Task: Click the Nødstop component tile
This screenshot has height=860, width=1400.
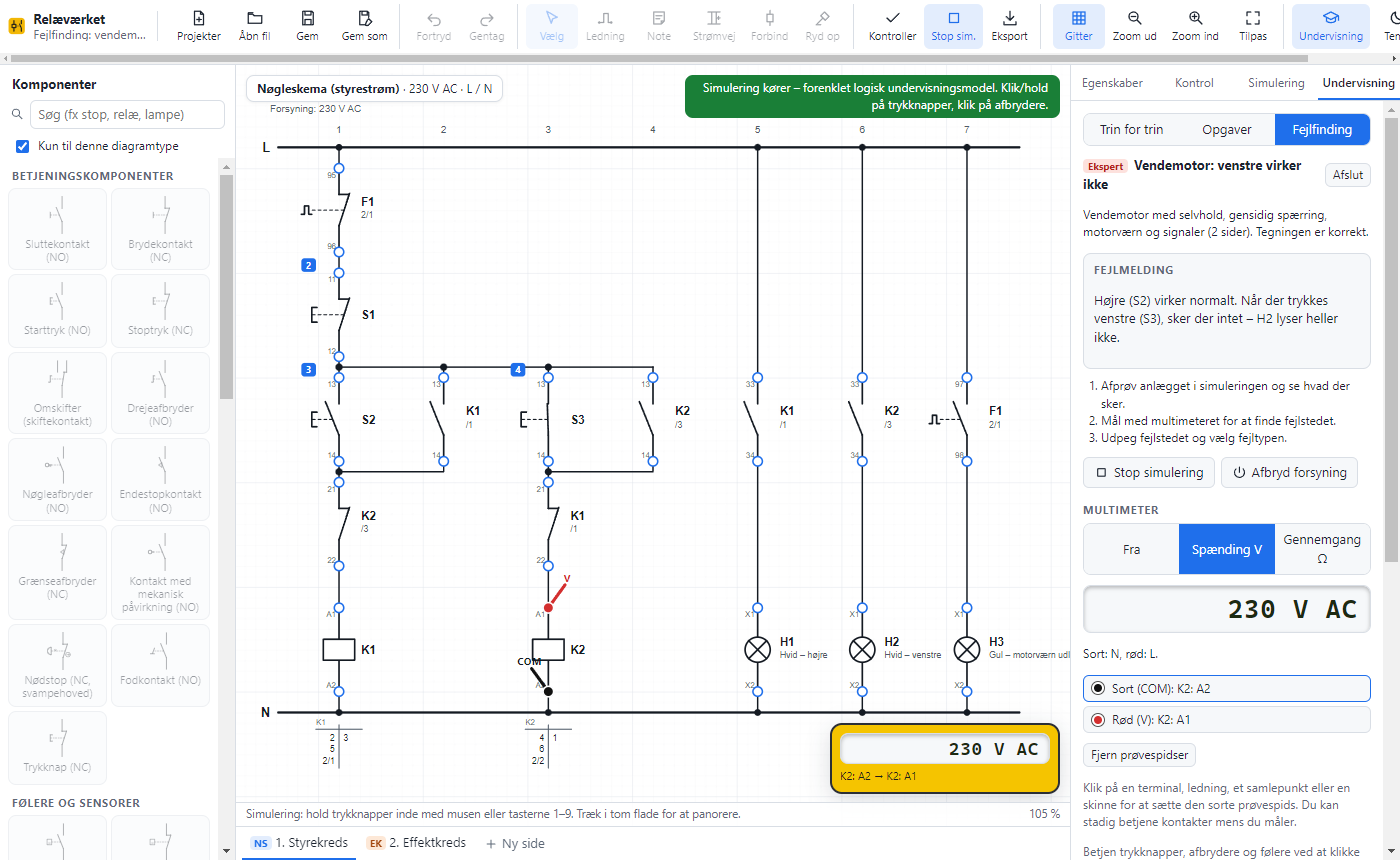Action: coord(57,665)
